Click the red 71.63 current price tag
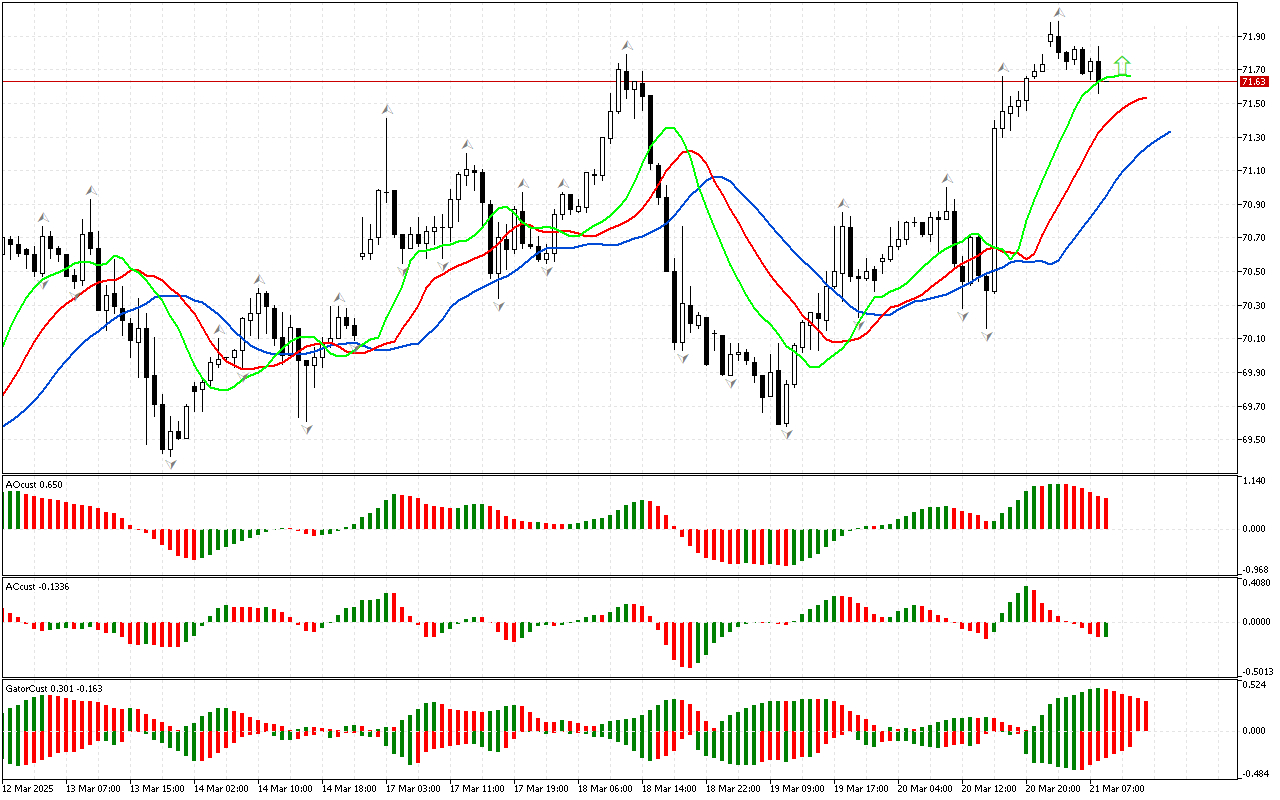The image size is (1280, 800). pos(1254,81)
